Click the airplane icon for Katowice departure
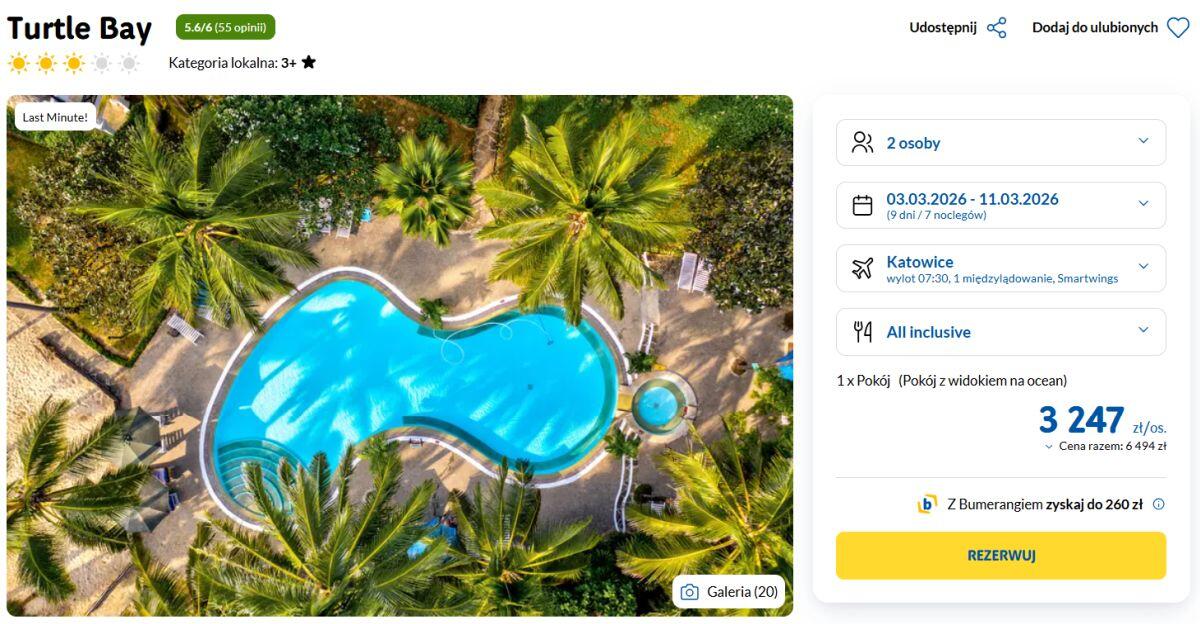Image resolution: width=1200 pixels, height=624 pixels. click(862, 268)
